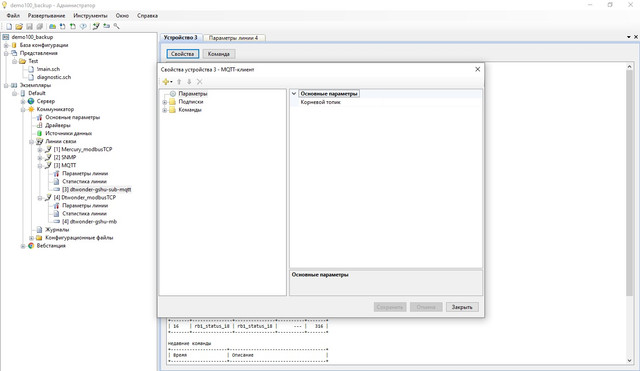Click the Сервер globe icon in tree
Screen dimensions: 640x371
pyautogui.click(x=31, y=101)
